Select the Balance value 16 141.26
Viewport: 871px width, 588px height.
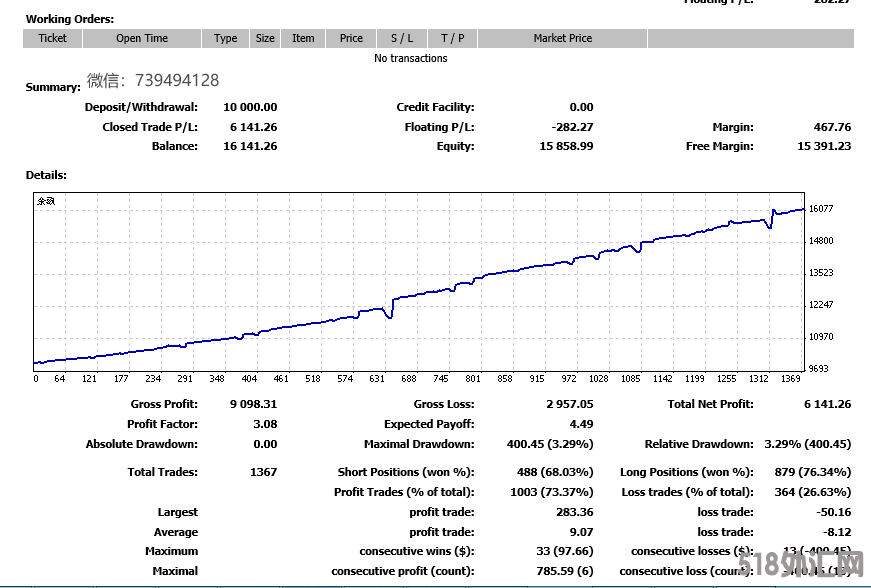click(250, 146)
